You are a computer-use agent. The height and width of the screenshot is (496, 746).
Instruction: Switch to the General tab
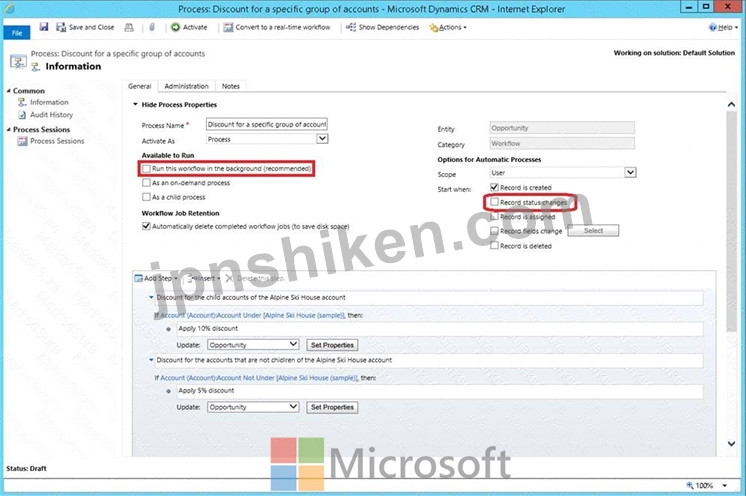click(x=139, y=86)
